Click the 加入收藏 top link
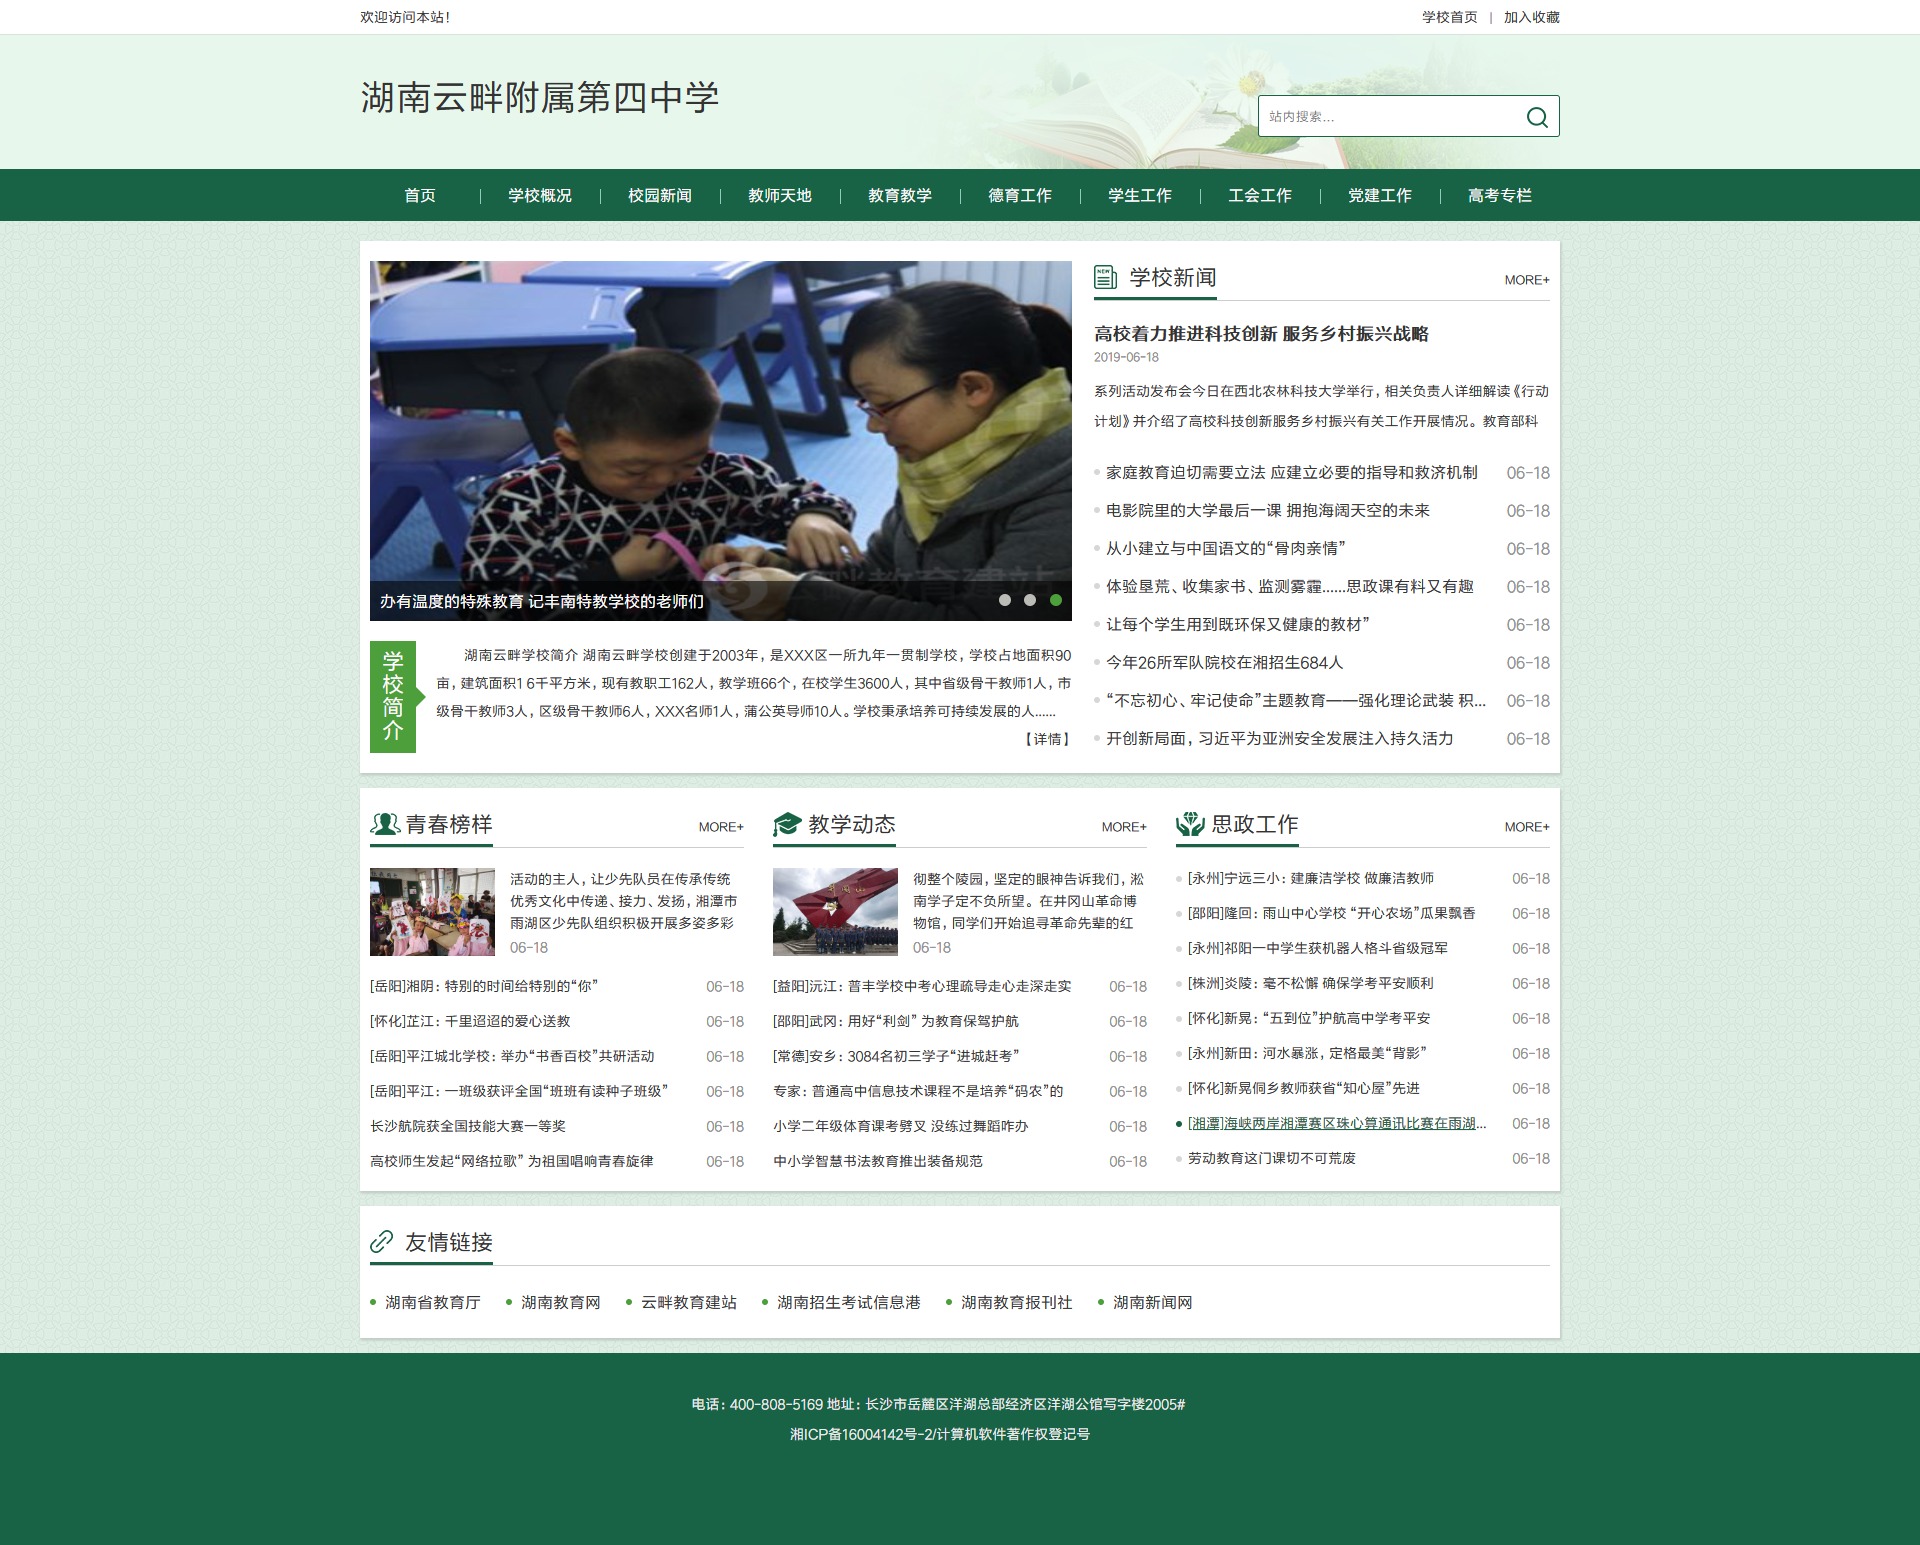Screen dimensions: 1920x1545 coord(1531,17)
